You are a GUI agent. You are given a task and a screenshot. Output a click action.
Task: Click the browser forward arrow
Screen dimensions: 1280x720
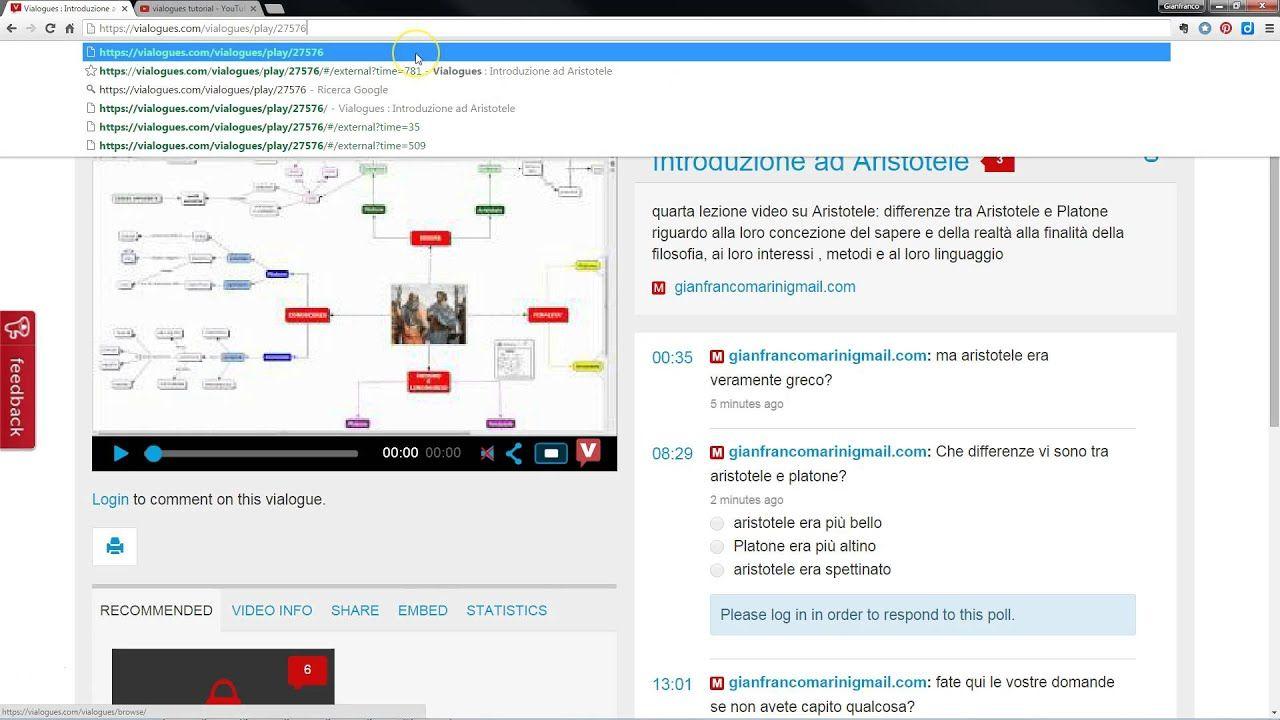[30, 28]
